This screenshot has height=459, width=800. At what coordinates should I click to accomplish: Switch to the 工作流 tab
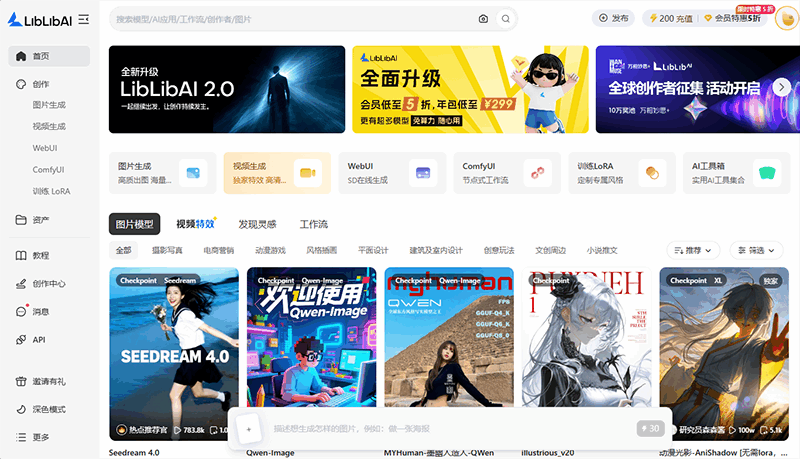pos(314,224)
